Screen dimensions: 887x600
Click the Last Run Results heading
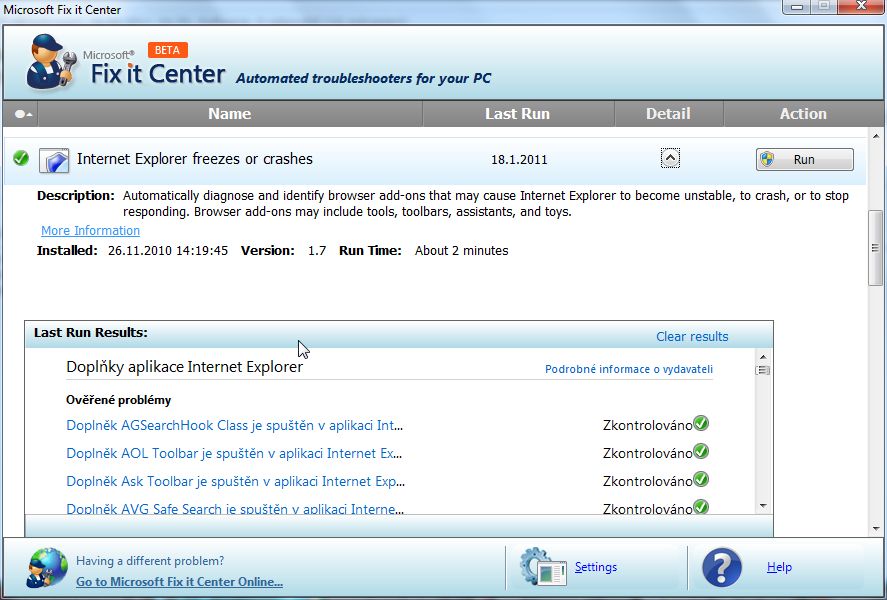tap(91, 333)
